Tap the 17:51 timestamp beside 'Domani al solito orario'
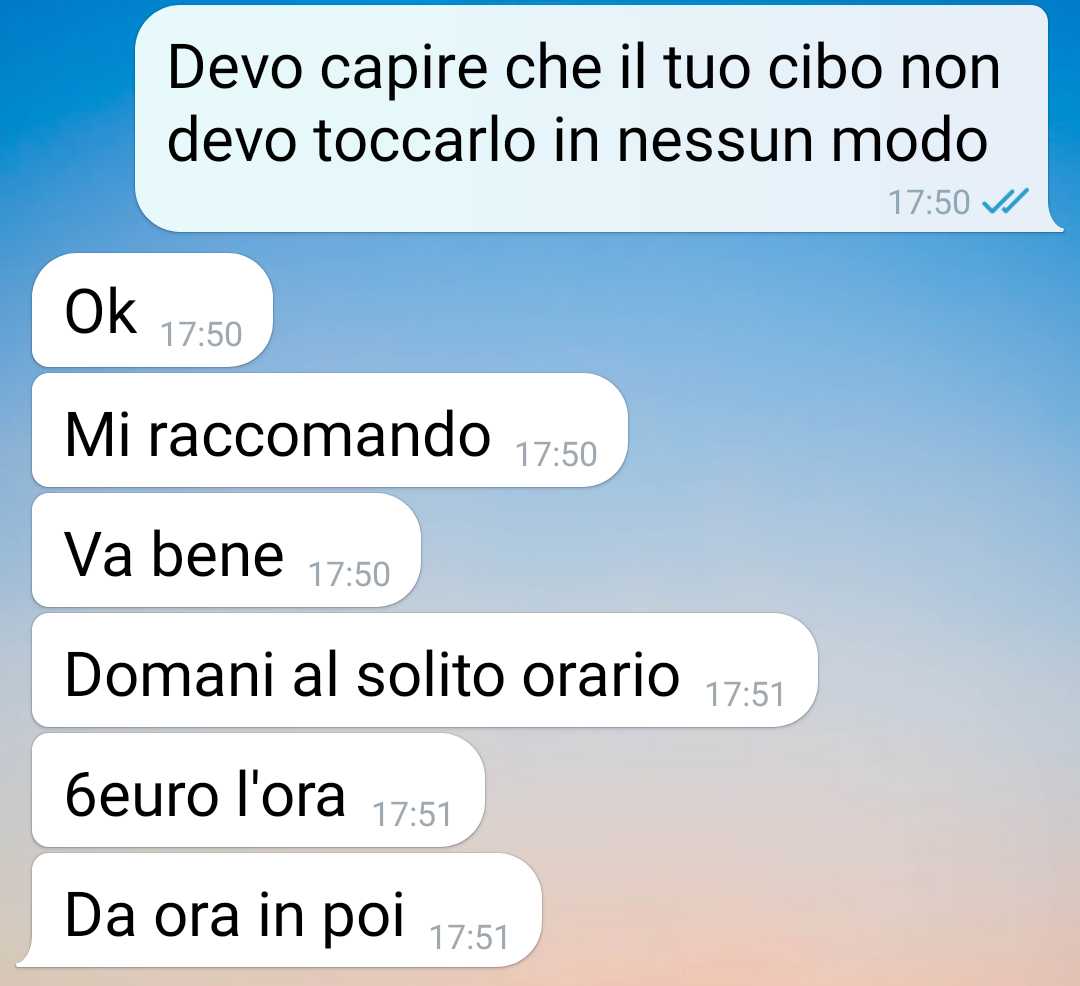1080x986 pixels. point(745,694)
